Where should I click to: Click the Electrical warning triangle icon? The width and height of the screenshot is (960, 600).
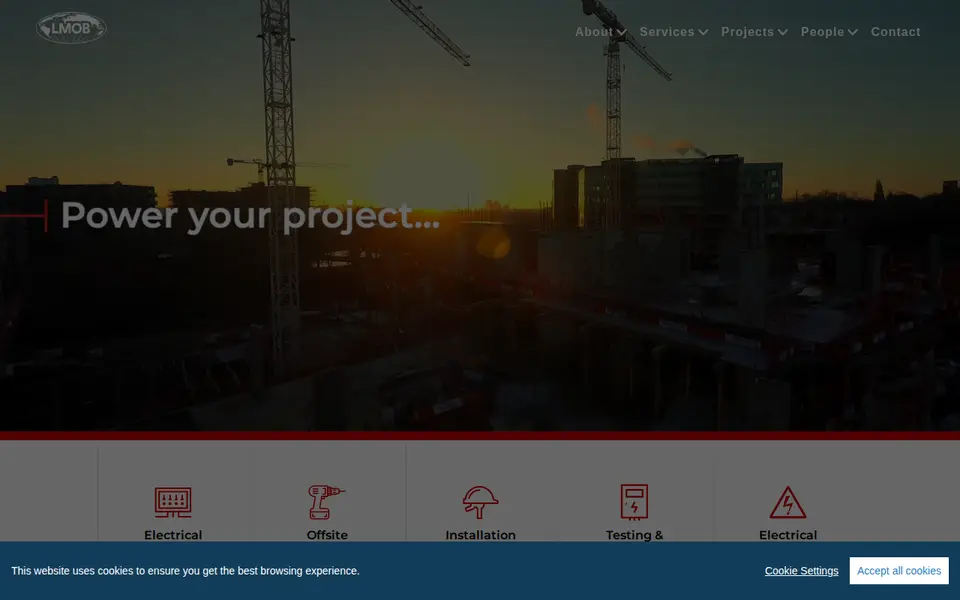[788, 503]
